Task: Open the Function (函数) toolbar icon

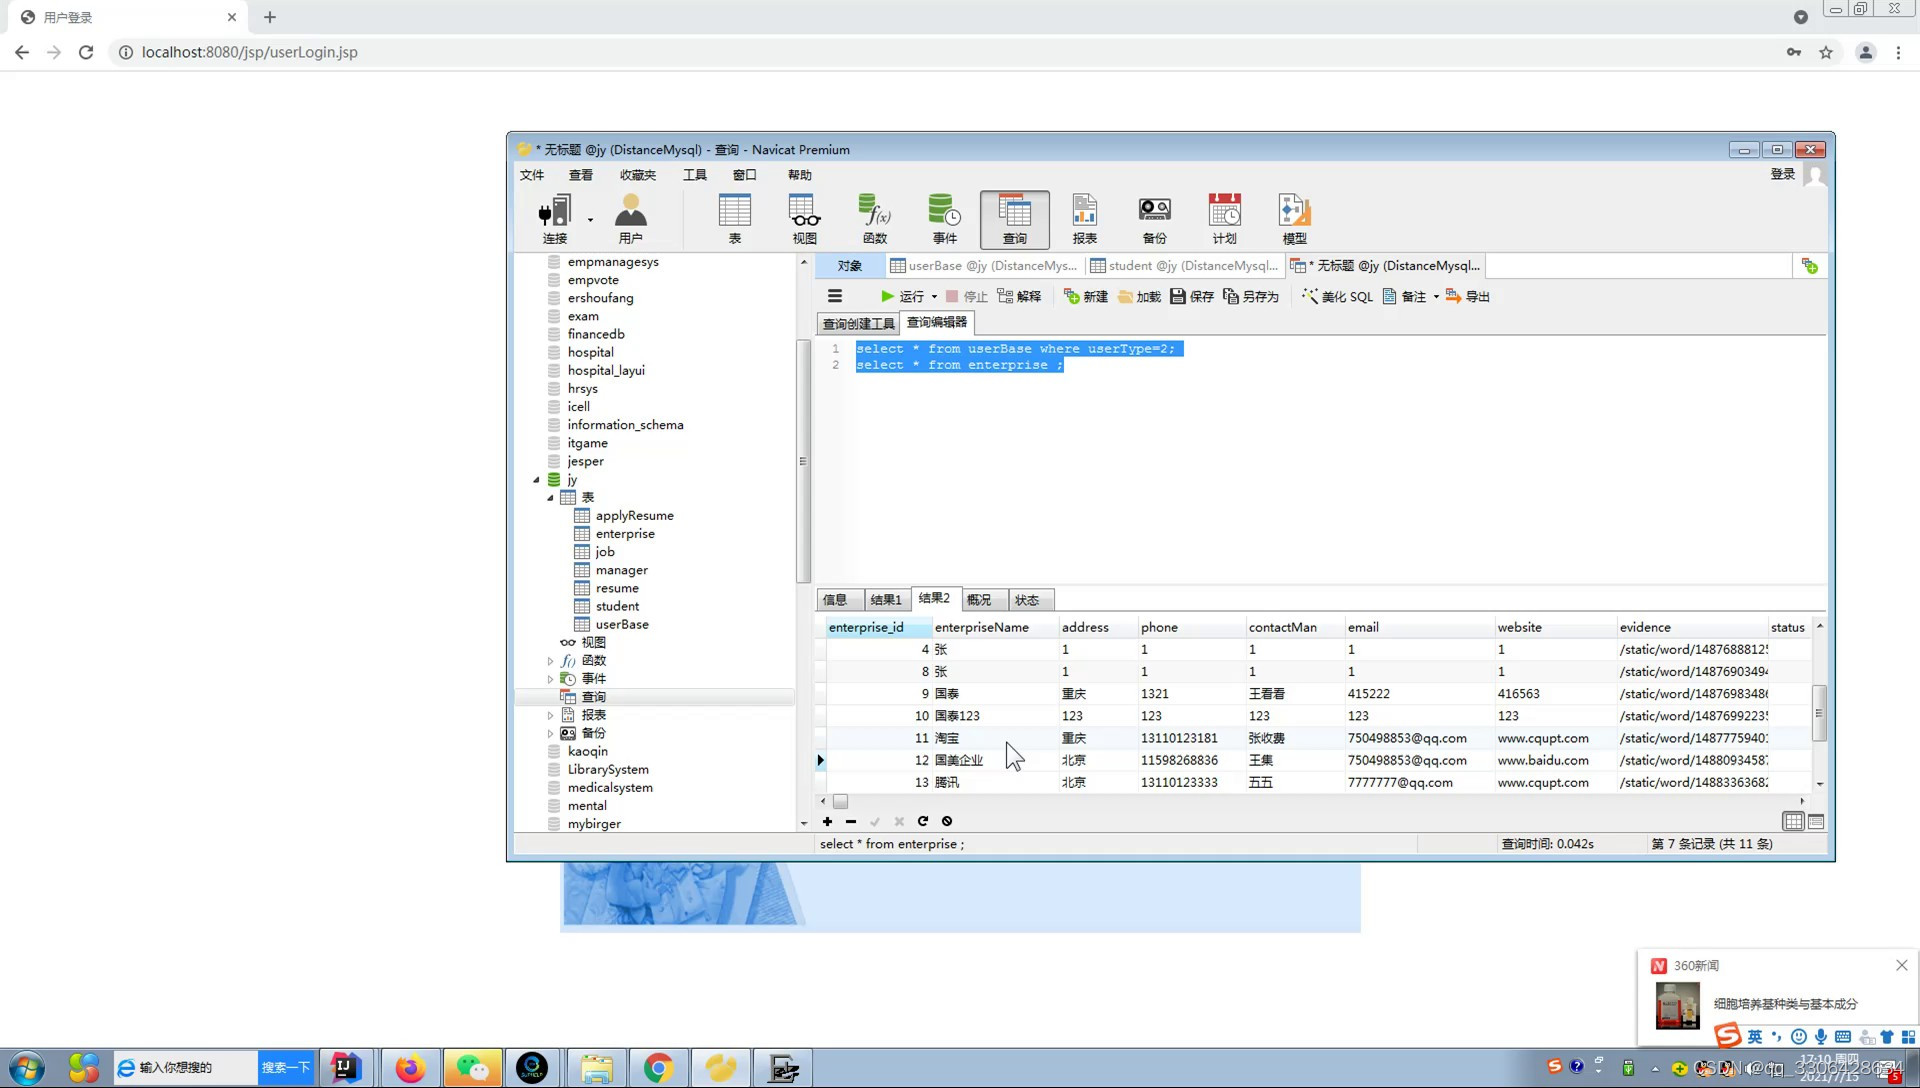Action: point(874,219)
